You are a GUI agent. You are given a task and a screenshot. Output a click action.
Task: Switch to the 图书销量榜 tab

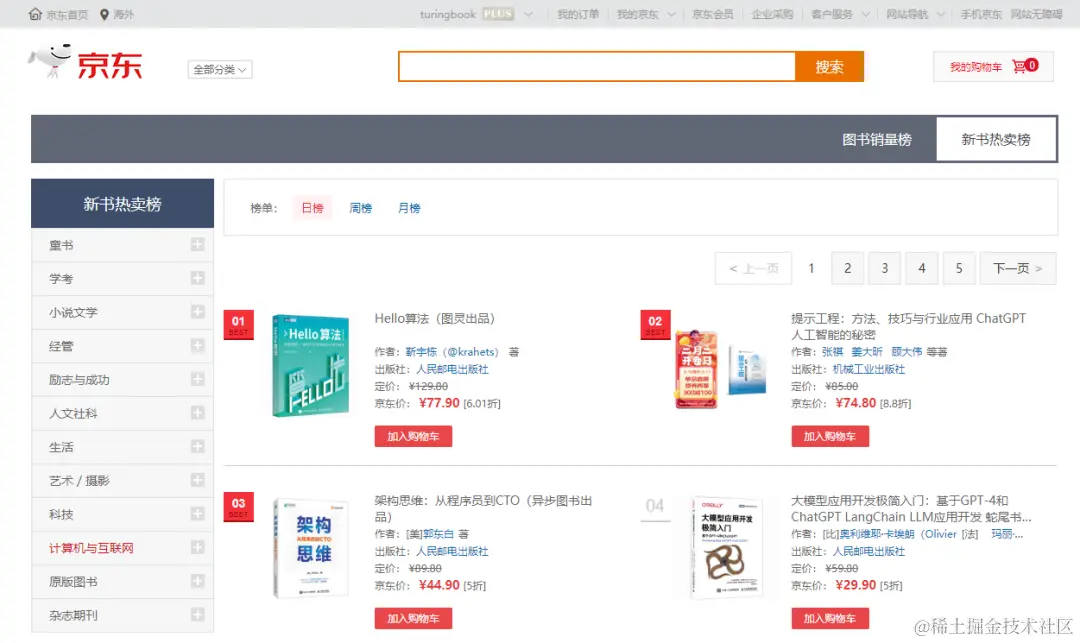877,140
